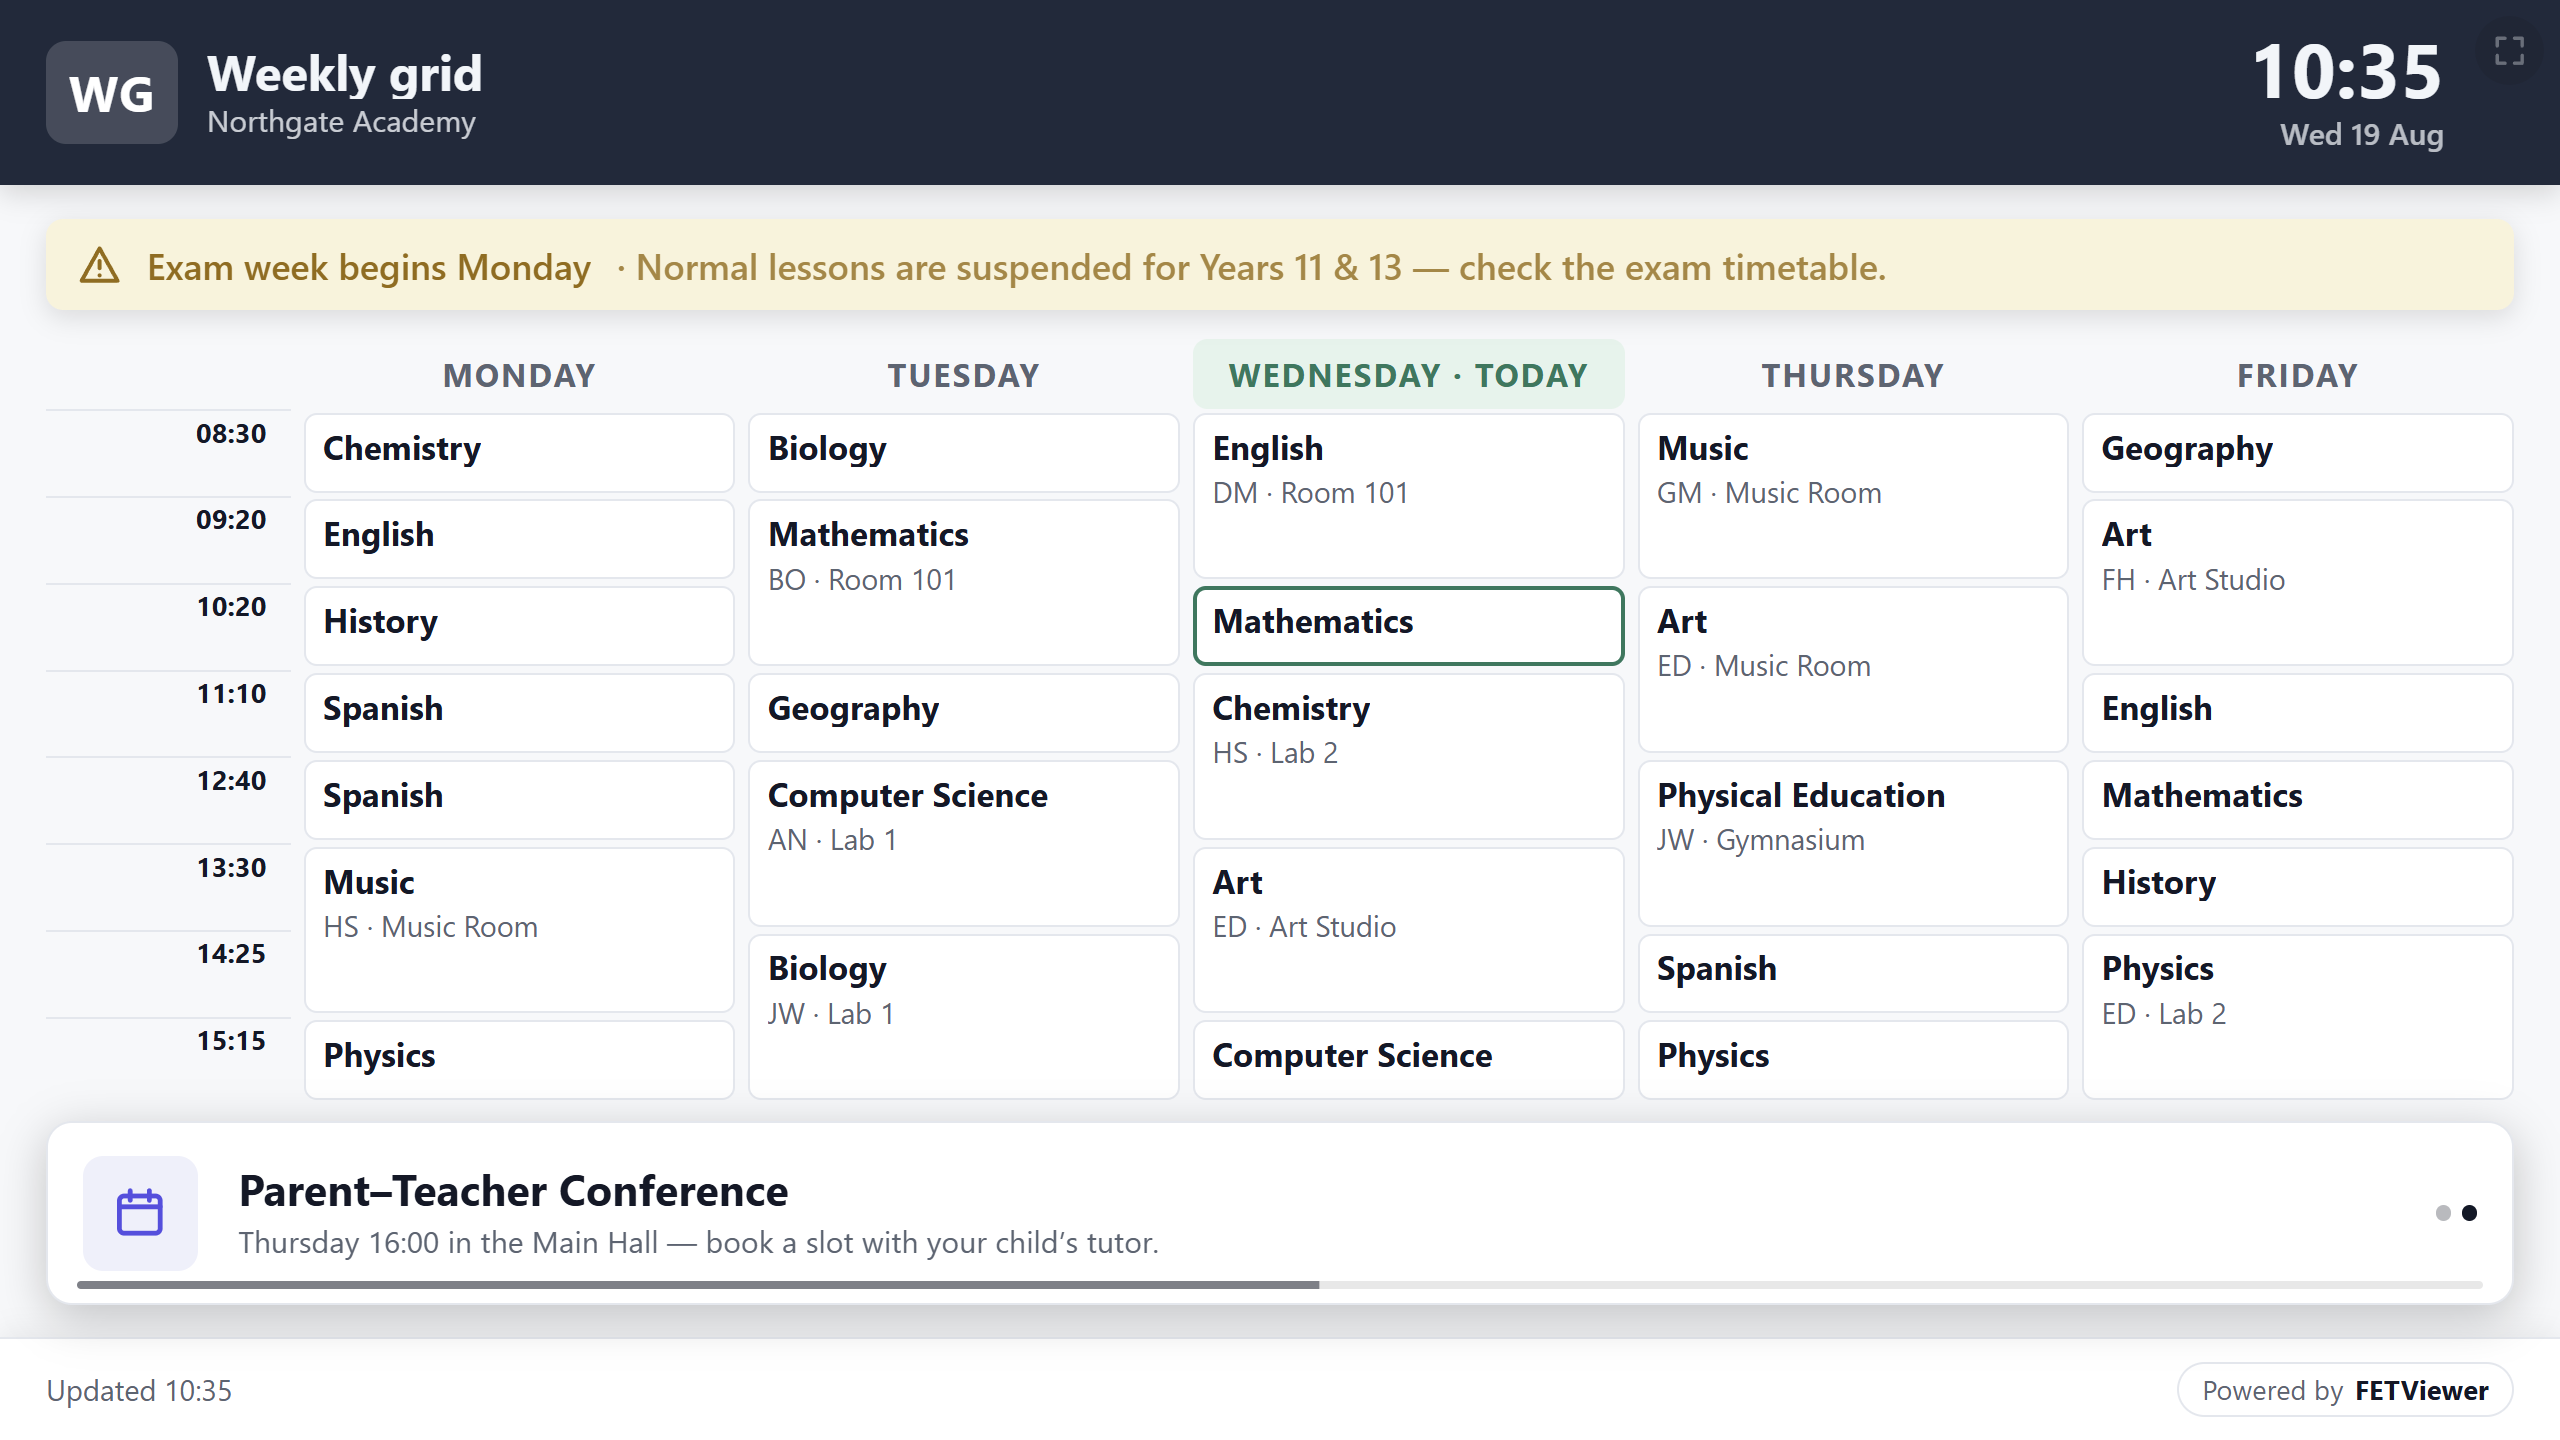Click the 15:15 time slot label
The height and width of the screenshot is (1440, 2560).
point(231,1041)
